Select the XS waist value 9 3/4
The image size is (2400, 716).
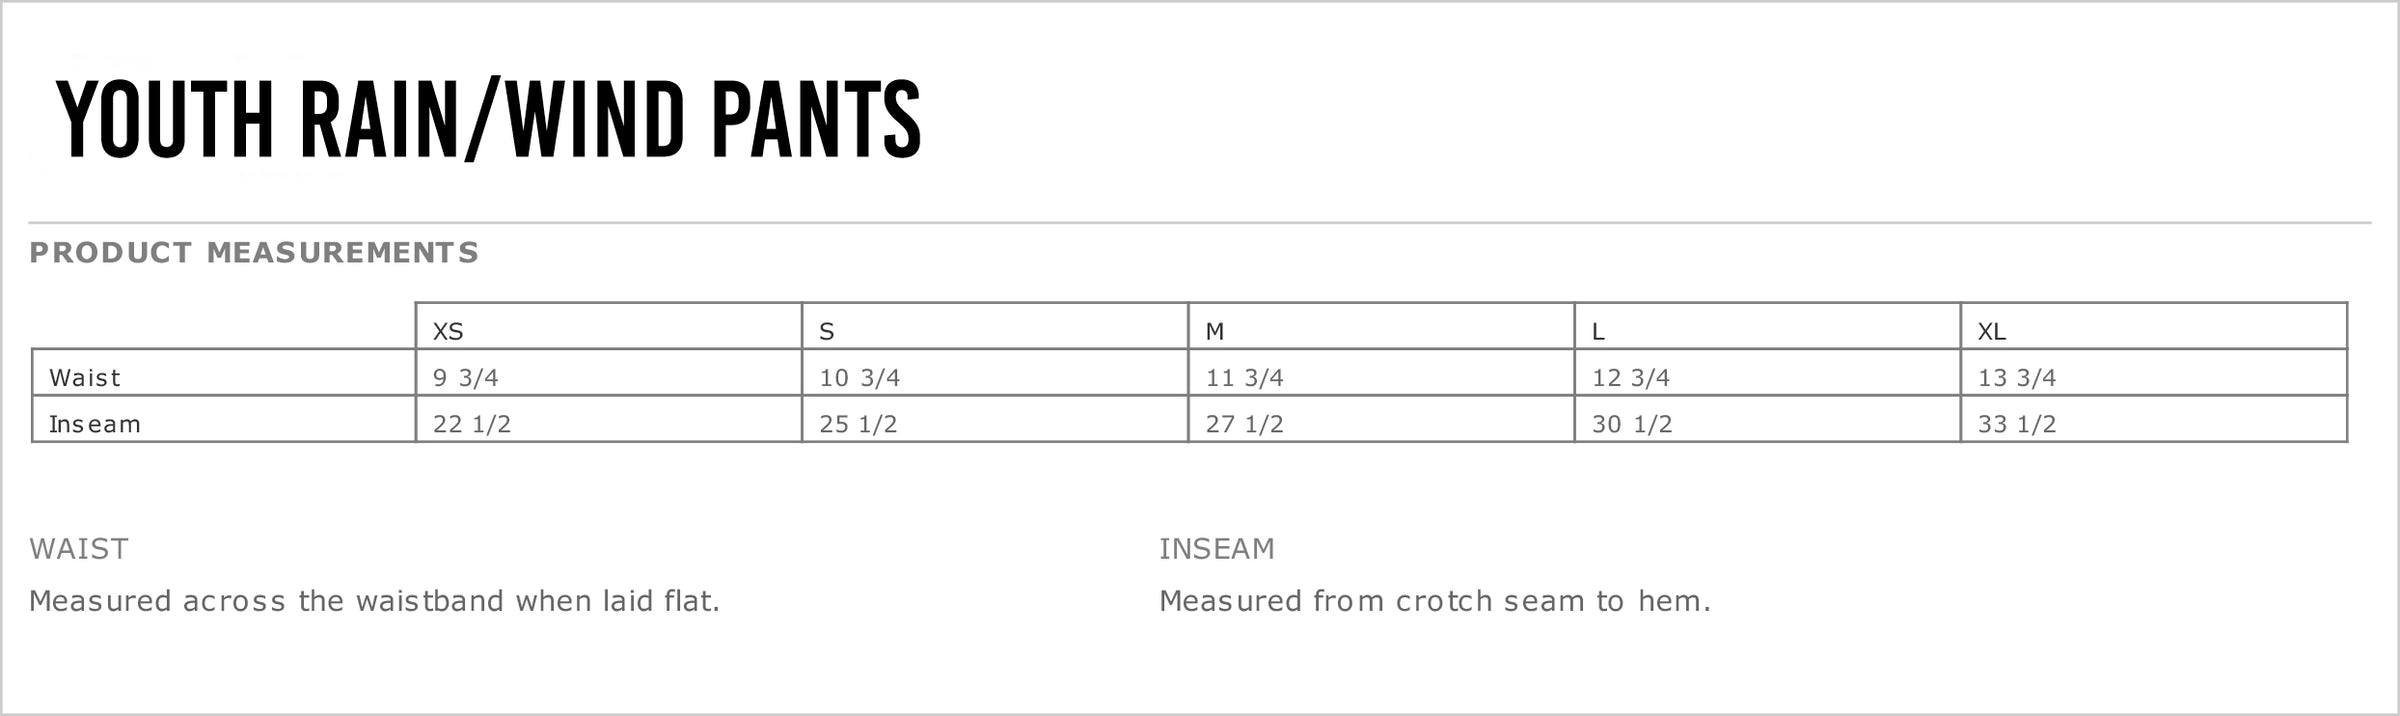pos(466,378)
